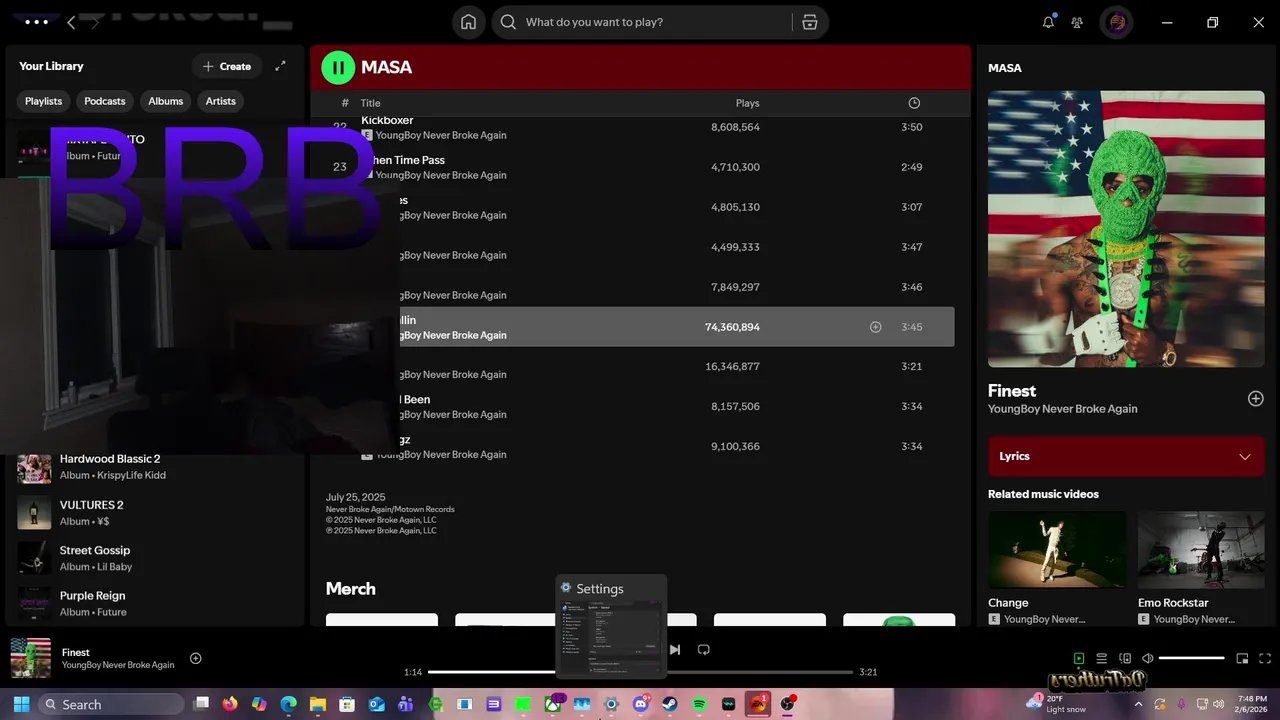This screenshot has height=720, width=1280.
Task: Expand Your Library to full view
Action: (x=280, y=66)
